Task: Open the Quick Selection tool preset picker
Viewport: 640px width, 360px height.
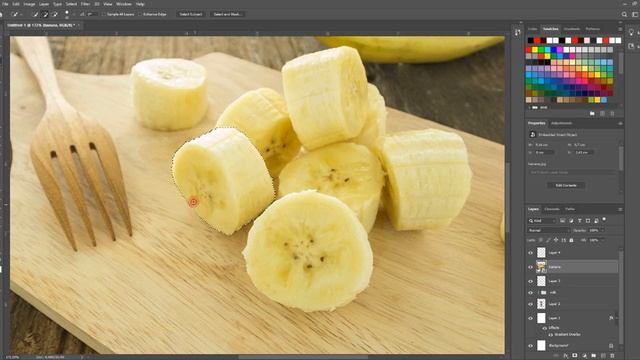Action: [16, 14]
